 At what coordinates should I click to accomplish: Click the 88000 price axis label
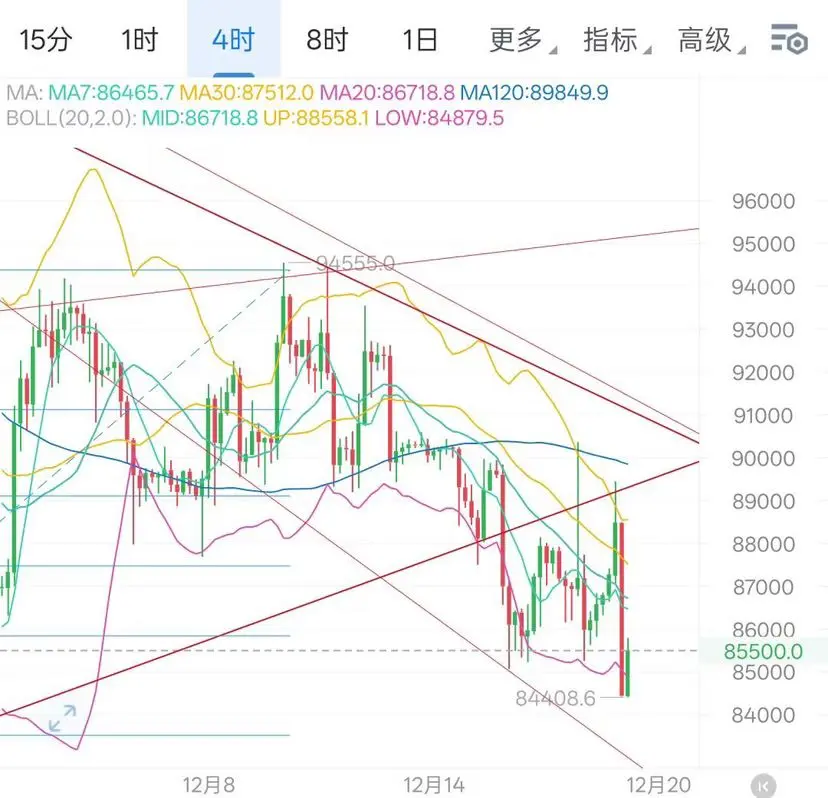point(763,544)
